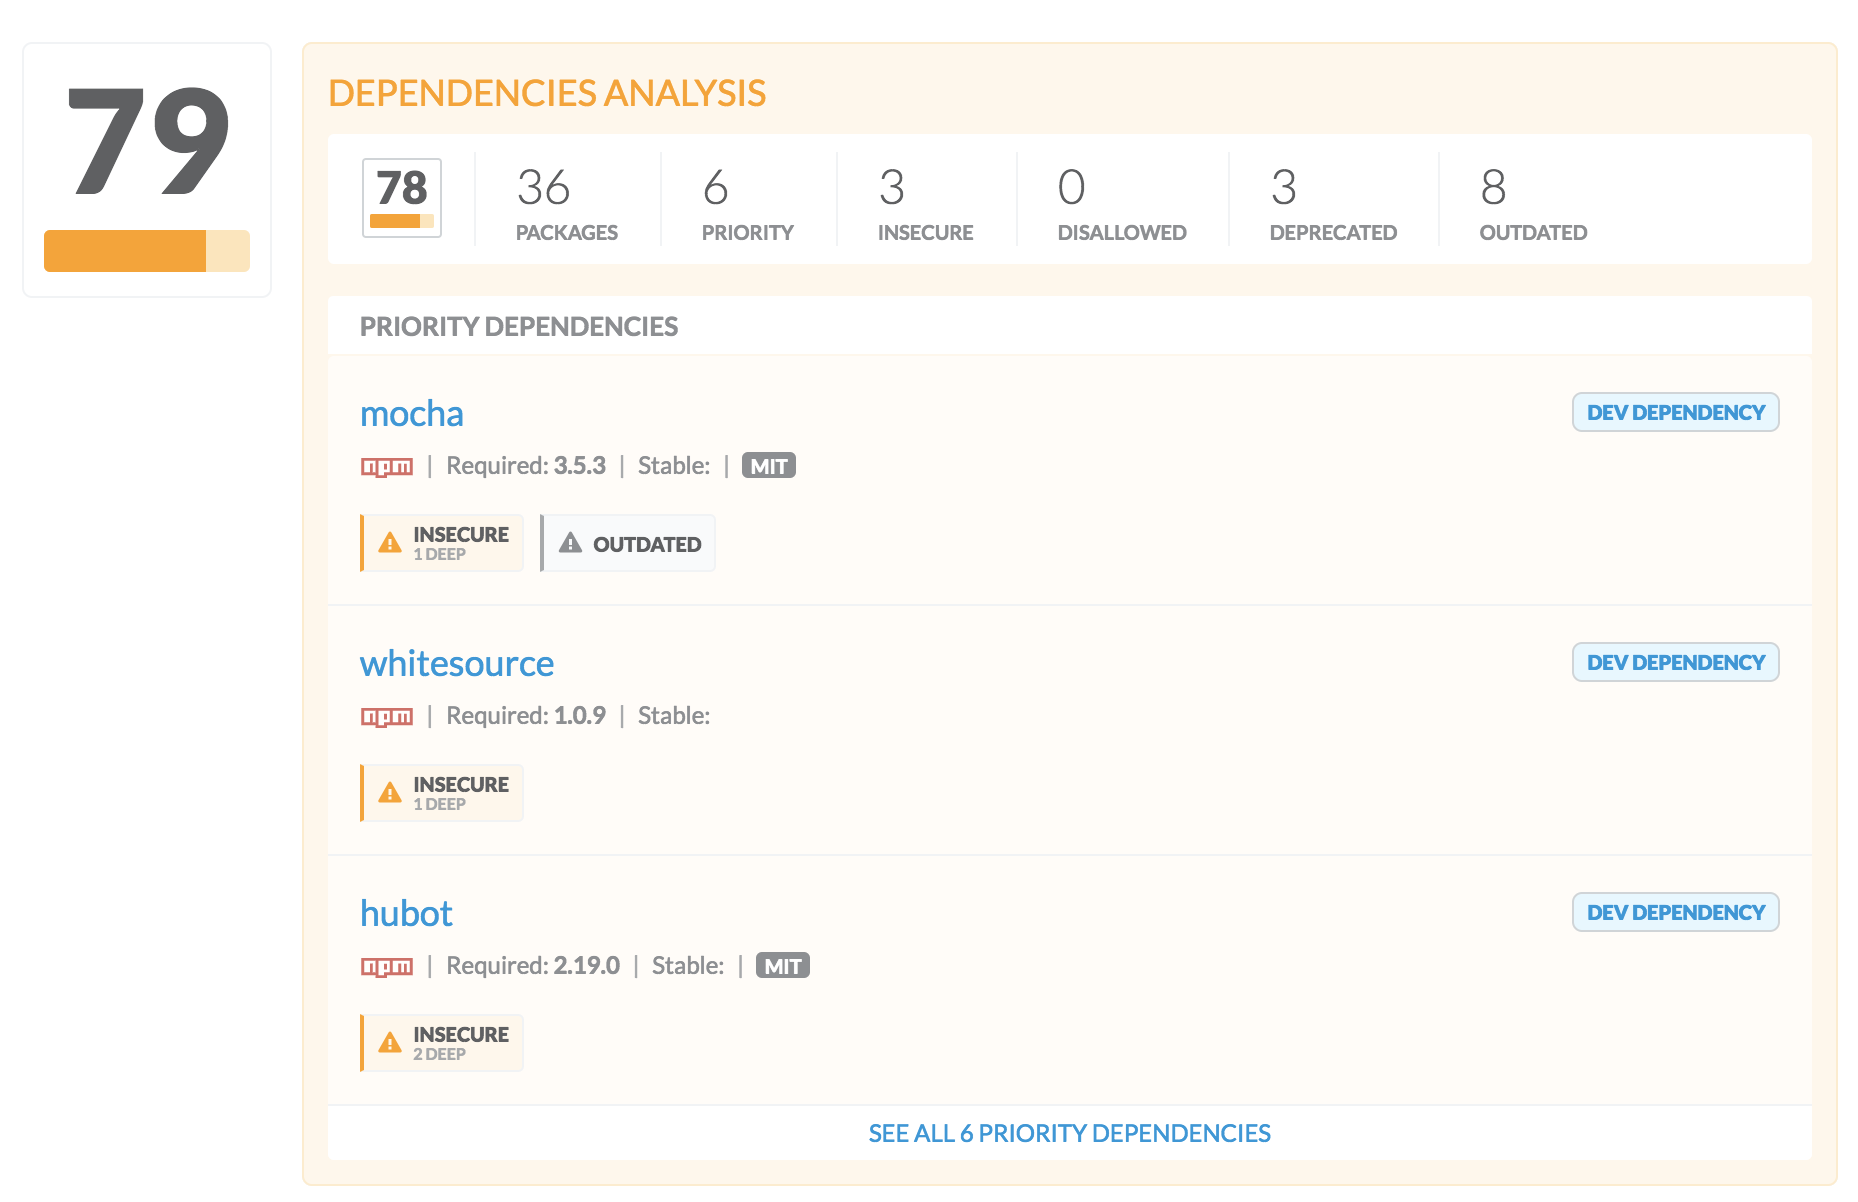Click the npm icon under mocha

coord(387,467)
